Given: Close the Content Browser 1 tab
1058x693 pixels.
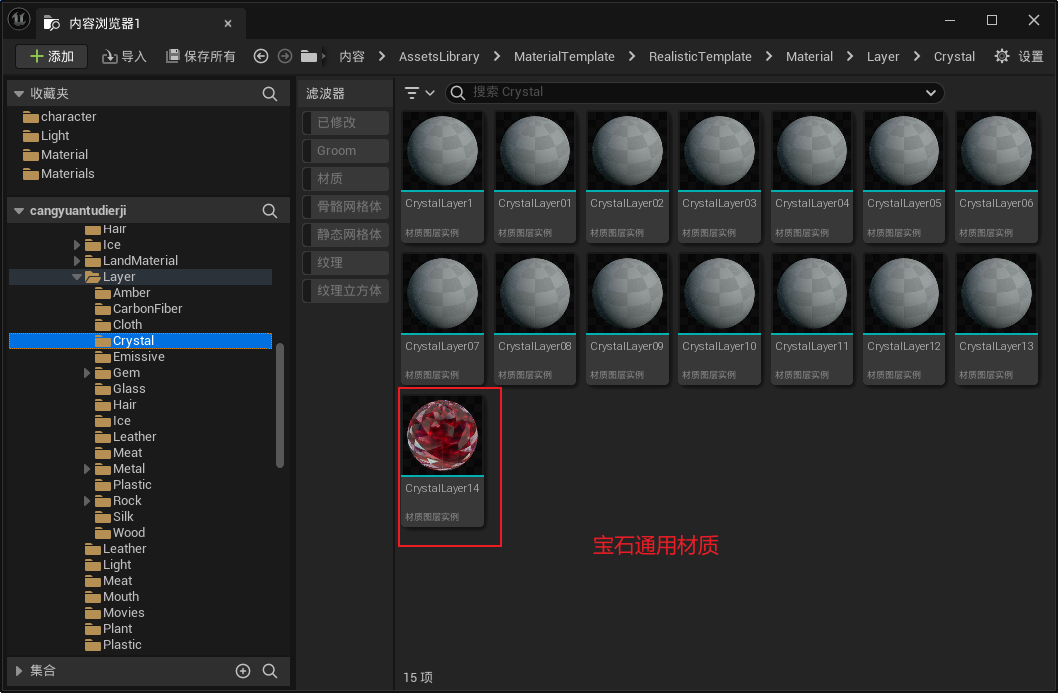Looking at the screenshot, I should pyautogui.click(x=228, y=23).
